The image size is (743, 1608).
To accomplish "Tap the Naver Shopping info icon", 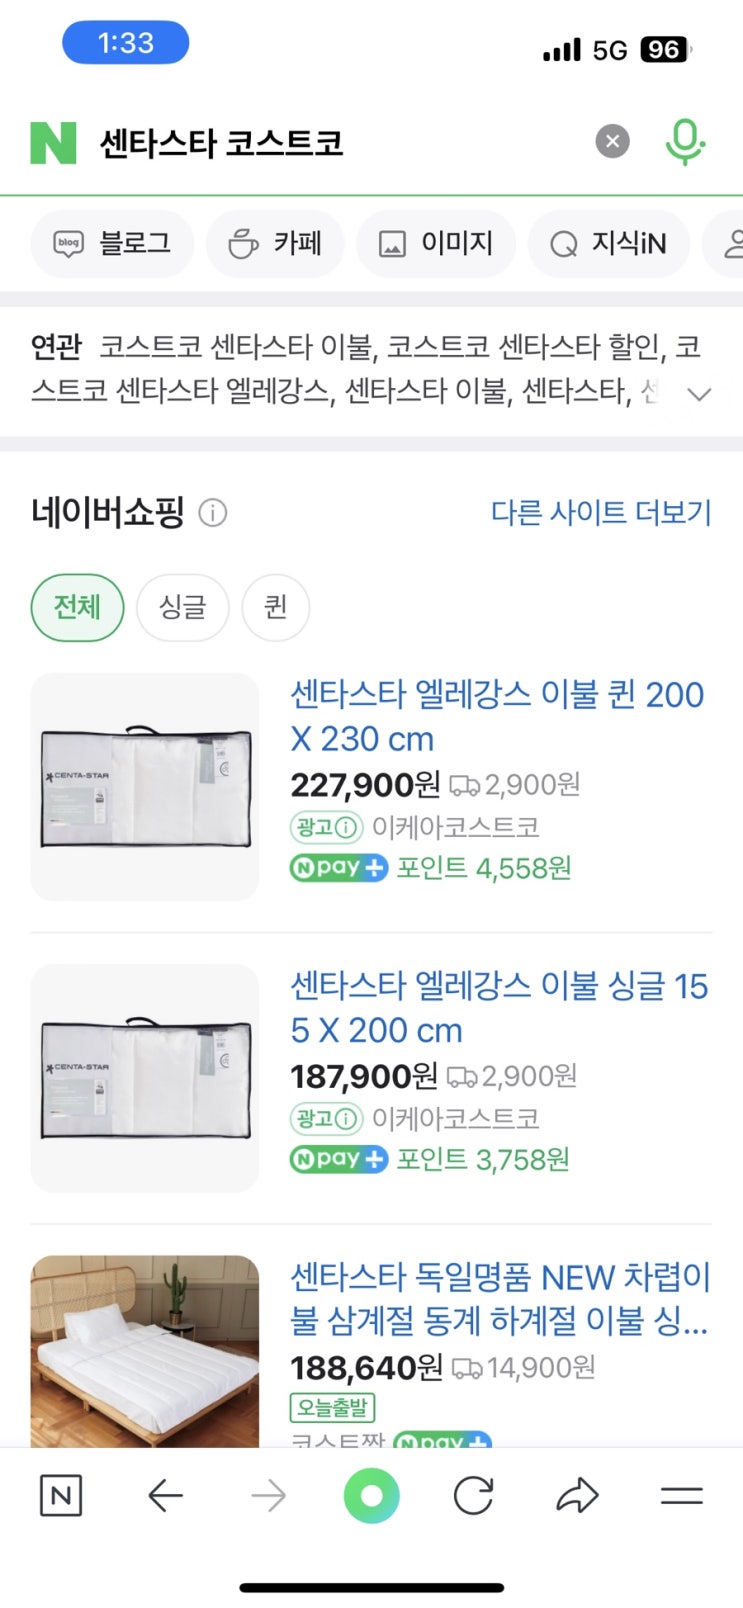I will [x=213, y=513].
